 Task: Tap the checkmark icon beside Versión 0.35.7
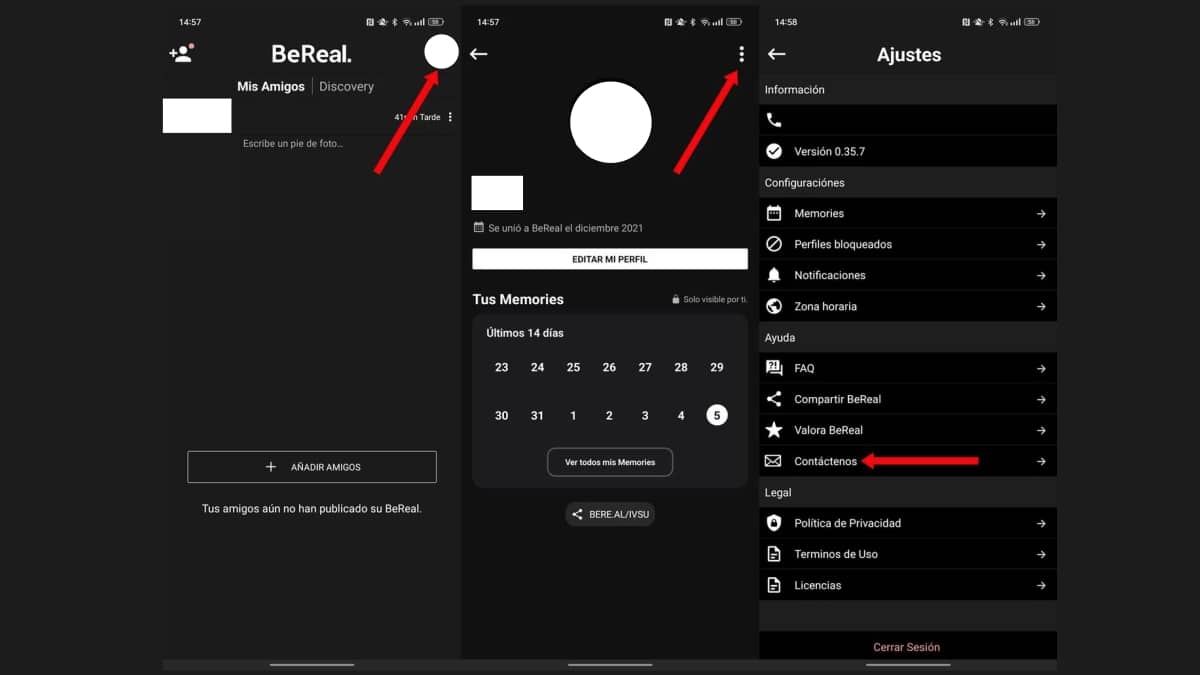point(774,151)
